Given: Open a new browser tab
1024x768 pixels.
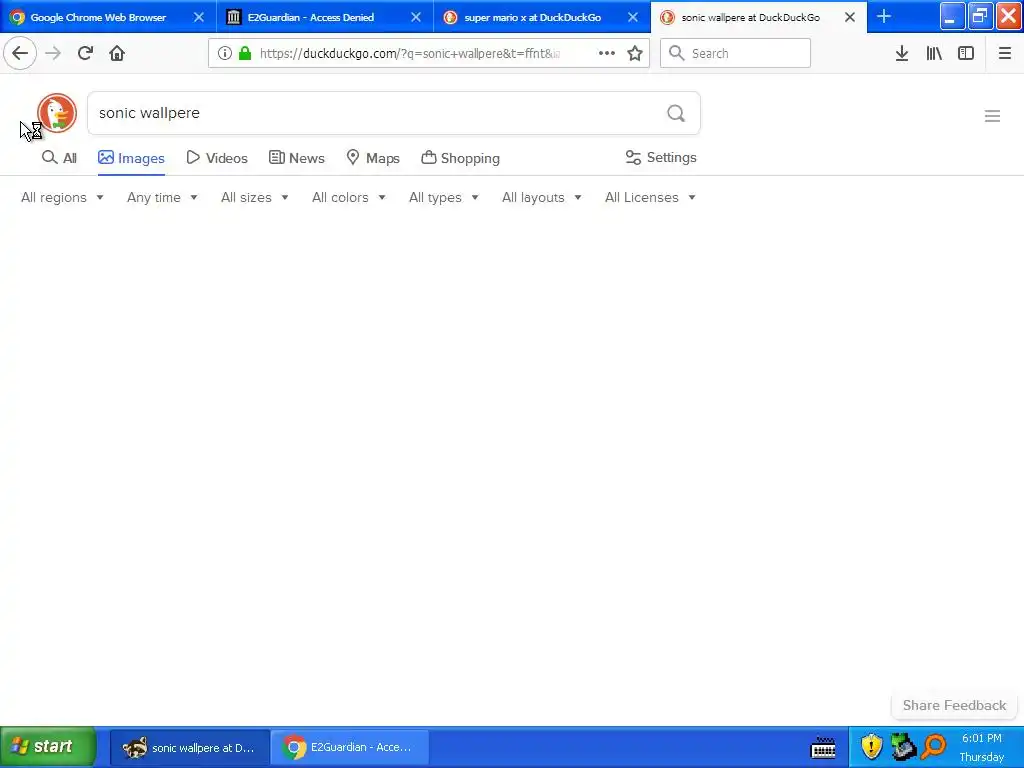Looking at the screenshot, I should tap(884, 17).
